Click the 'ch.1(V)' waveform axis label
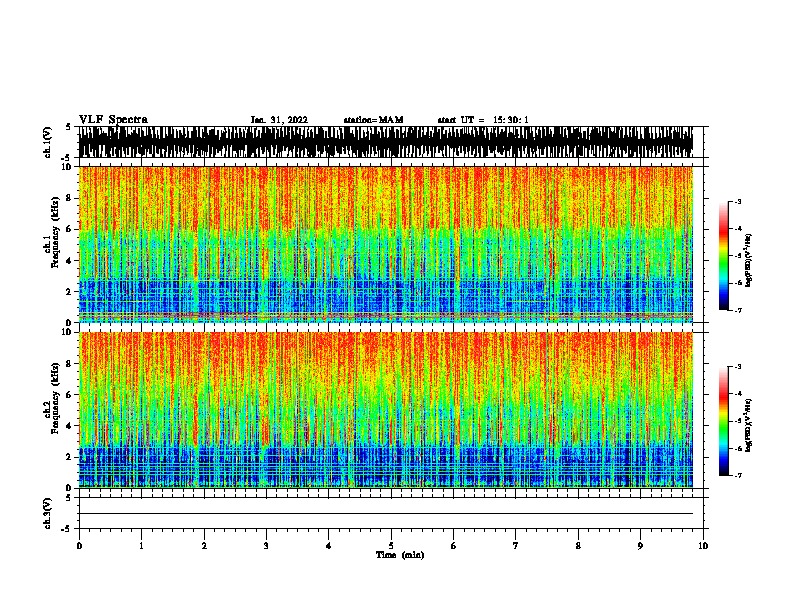The height and width of the screenshot is (612, 792). point(47,142)
